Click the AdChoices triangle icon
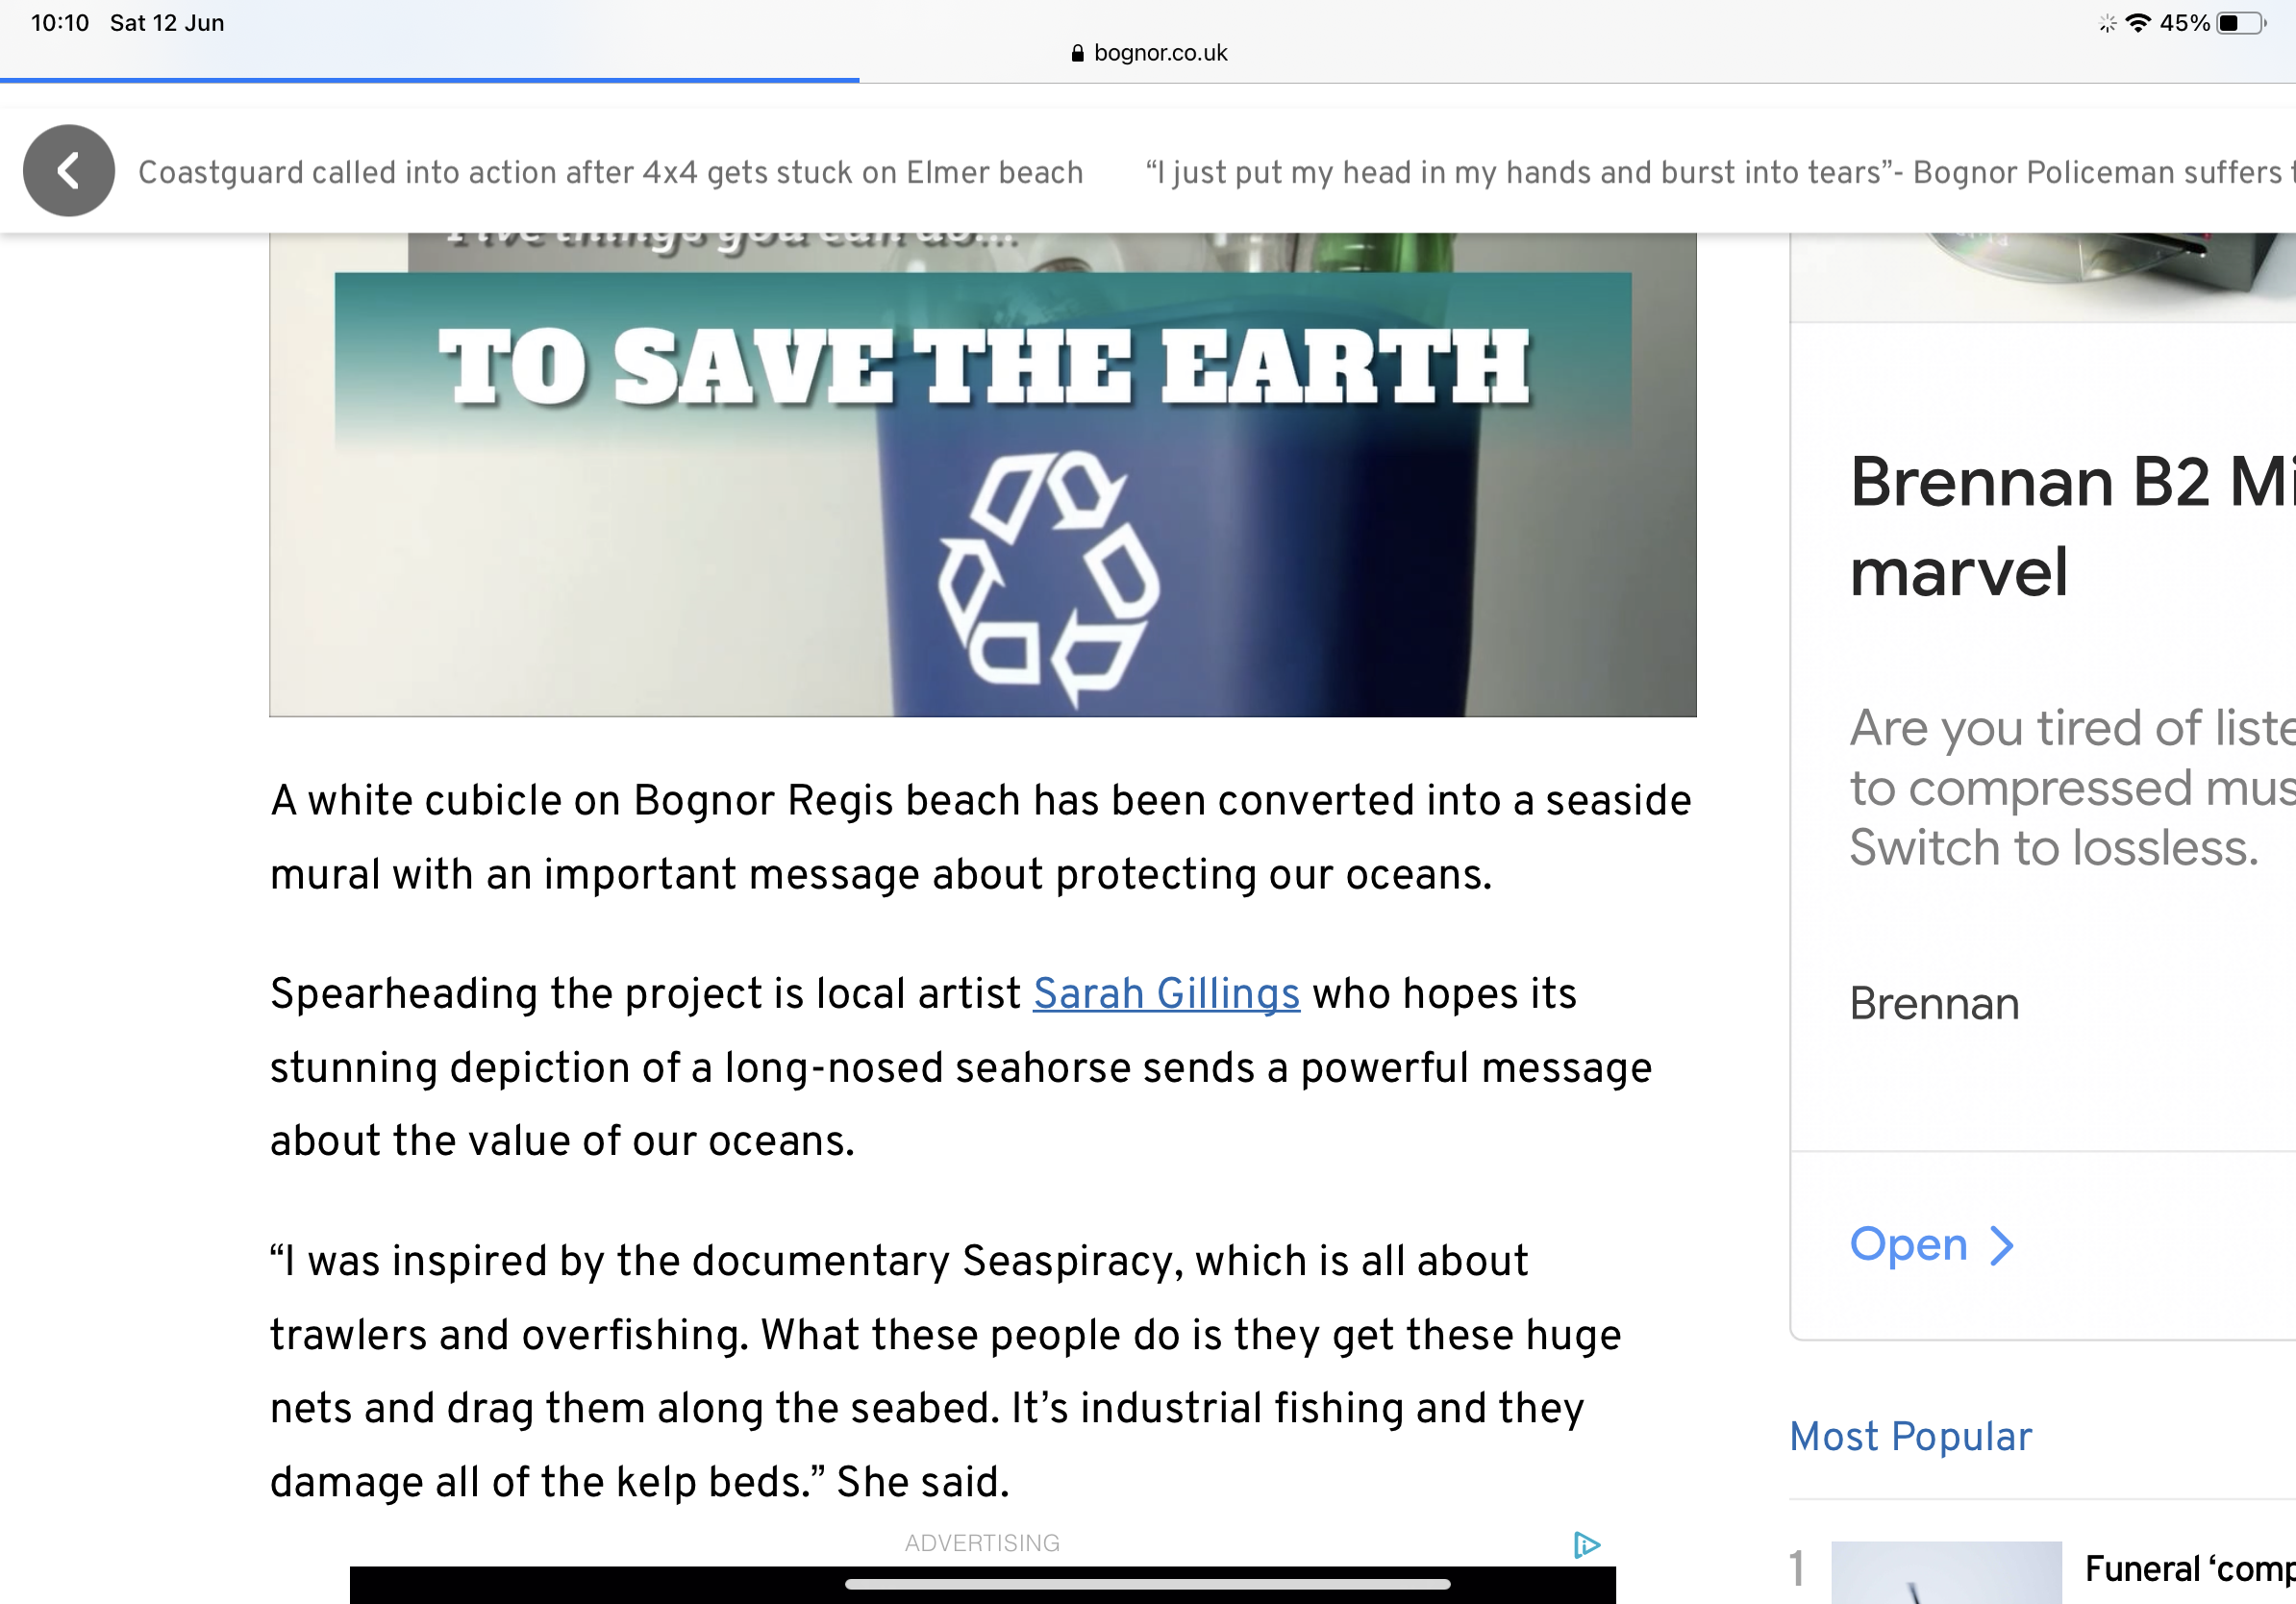This screenshot has height=1604, width=2296. 1587,1545
